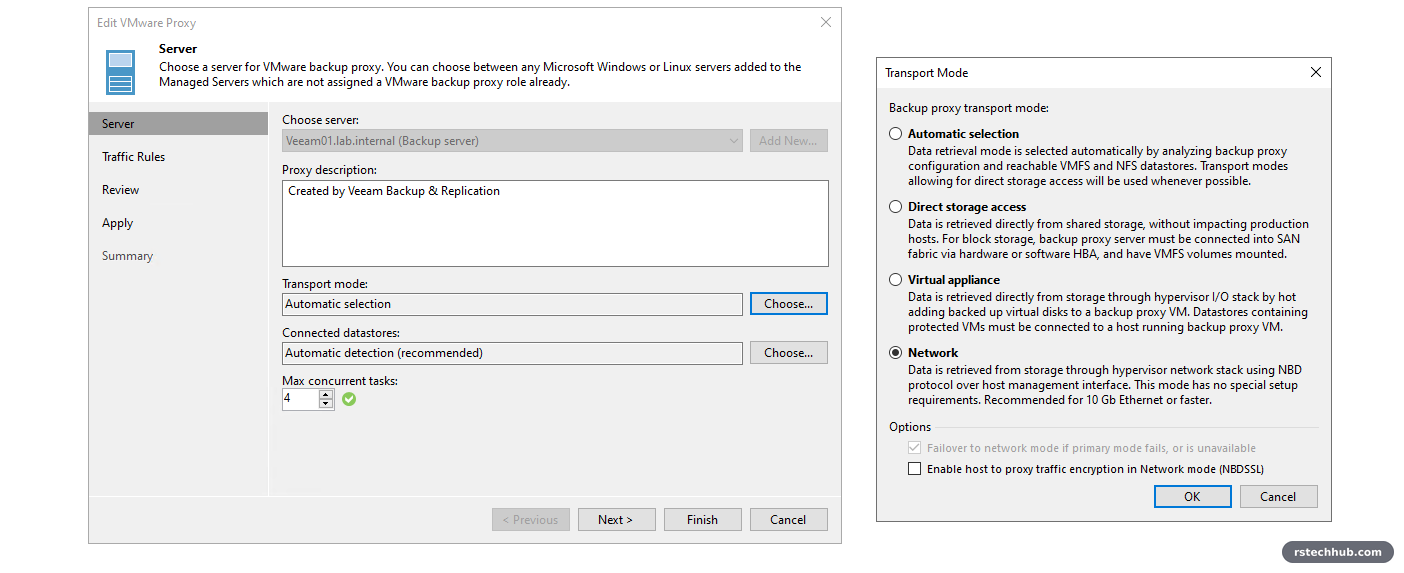Image resolution: width=1404 pixels, height=573 pixels.
Task: Click the Previous button
Action: tap(531, 520)
